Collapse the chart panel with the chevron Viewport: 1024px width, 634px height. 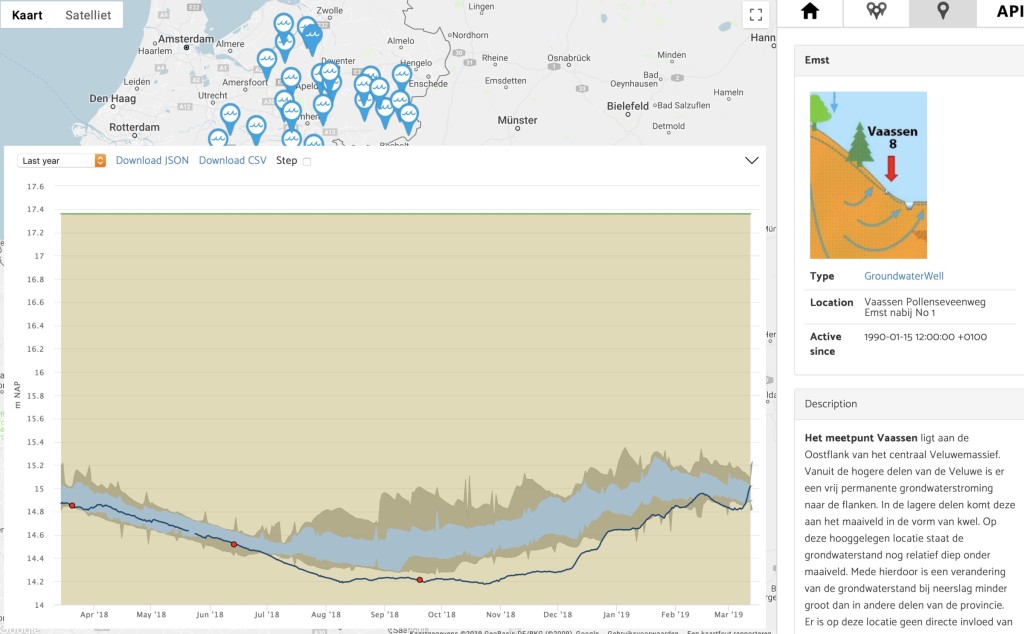(752, 161)
